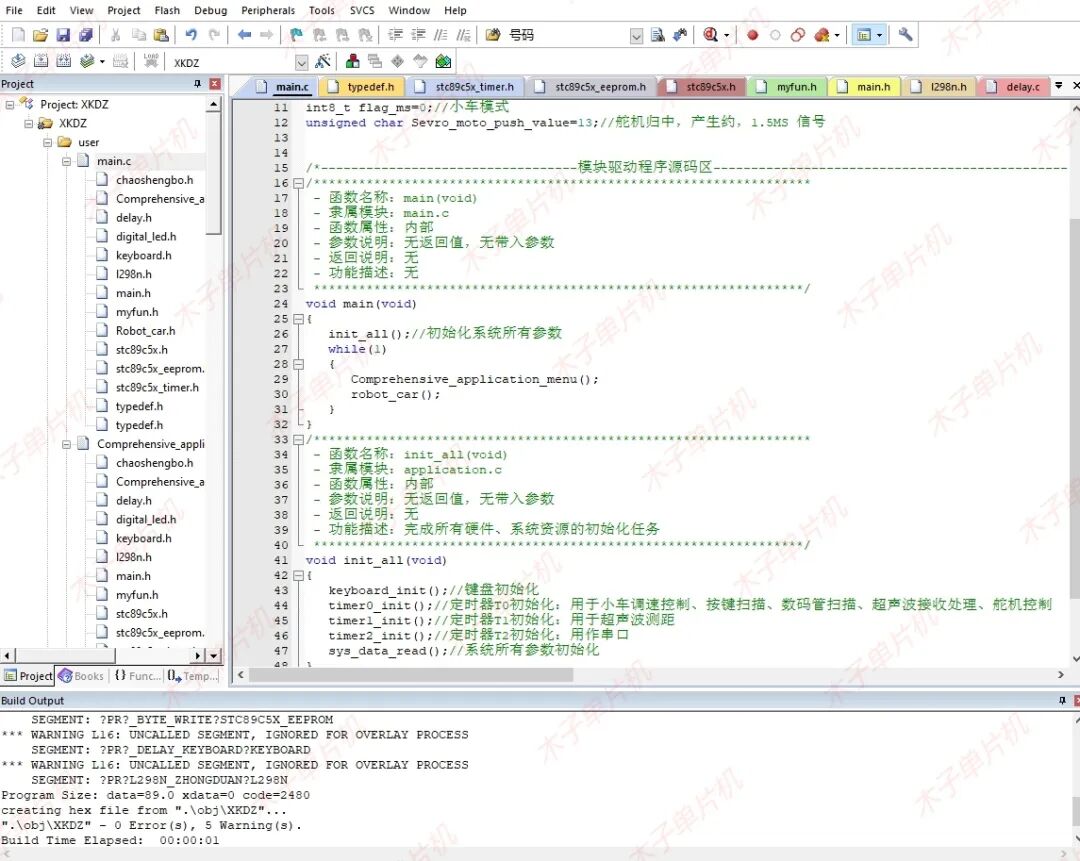The image size is (1080, 861).
Task: Select keyboard.h under main.c
Action: (143, 256)
